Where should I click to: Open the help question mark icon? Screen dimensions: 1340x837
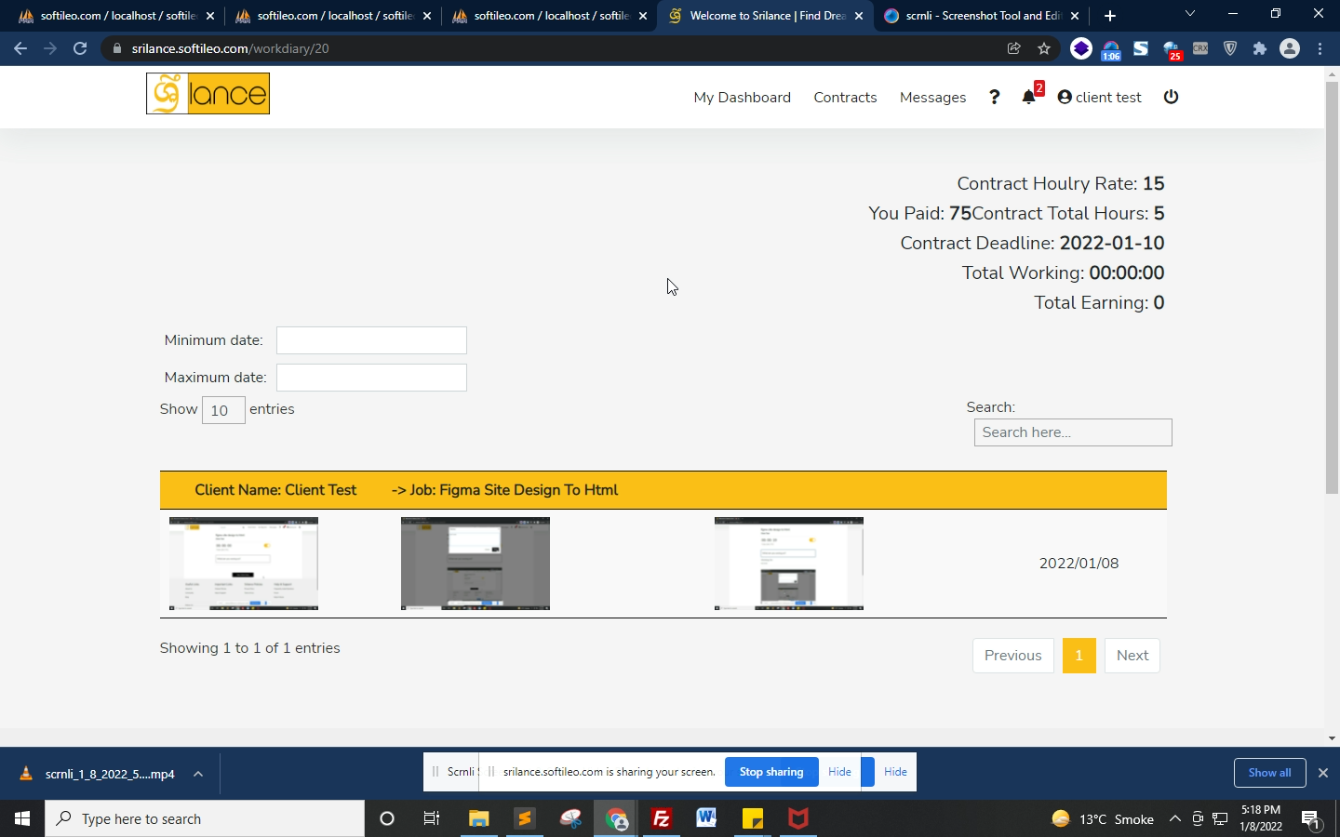tap(994, 97)
